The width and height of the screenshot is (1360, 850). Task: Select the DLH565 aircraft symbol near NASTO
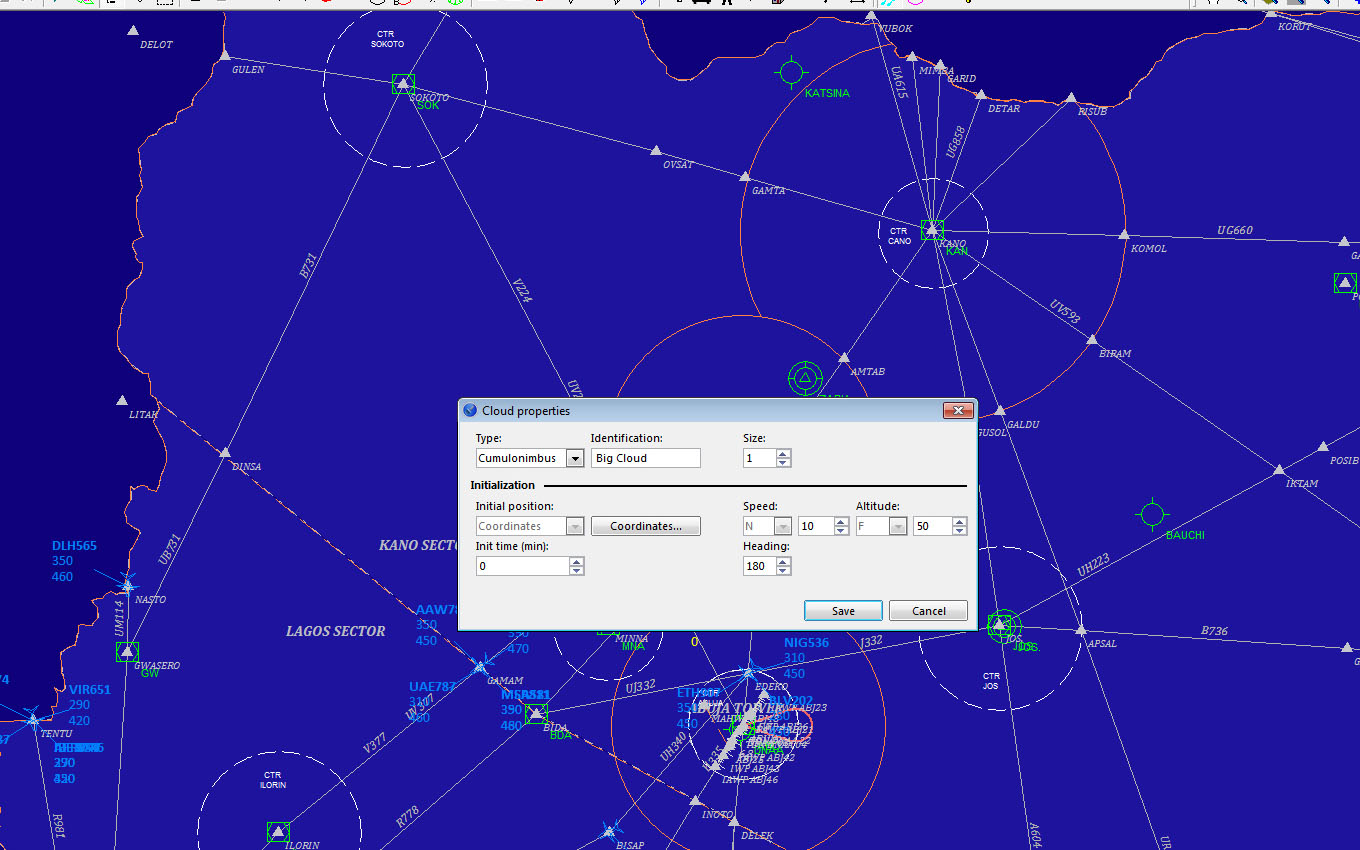tap(127, 586)
